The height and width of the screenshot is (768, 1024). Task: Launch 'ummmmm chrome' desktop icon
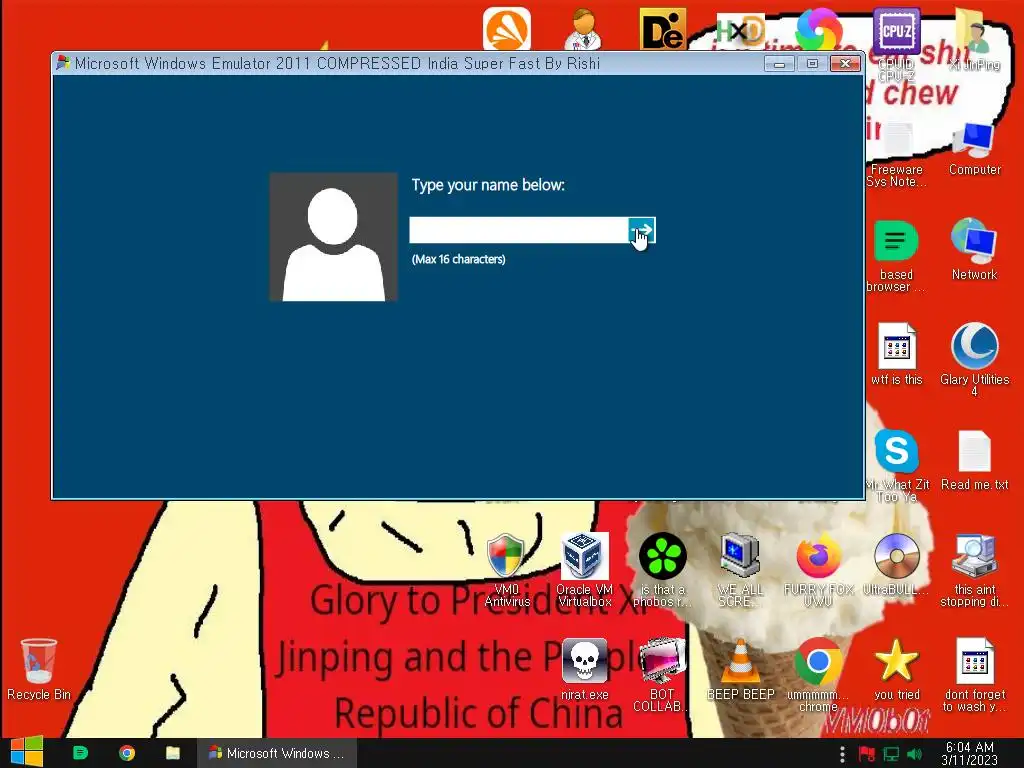pos(818,675)
